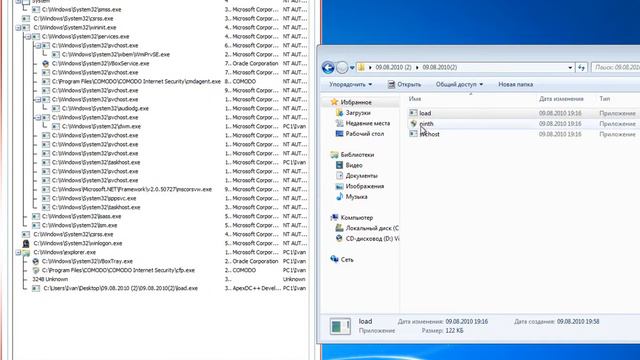640x360 pixels.
Task: Open the Изображения library icon
Action: click(x=339, y=186)
